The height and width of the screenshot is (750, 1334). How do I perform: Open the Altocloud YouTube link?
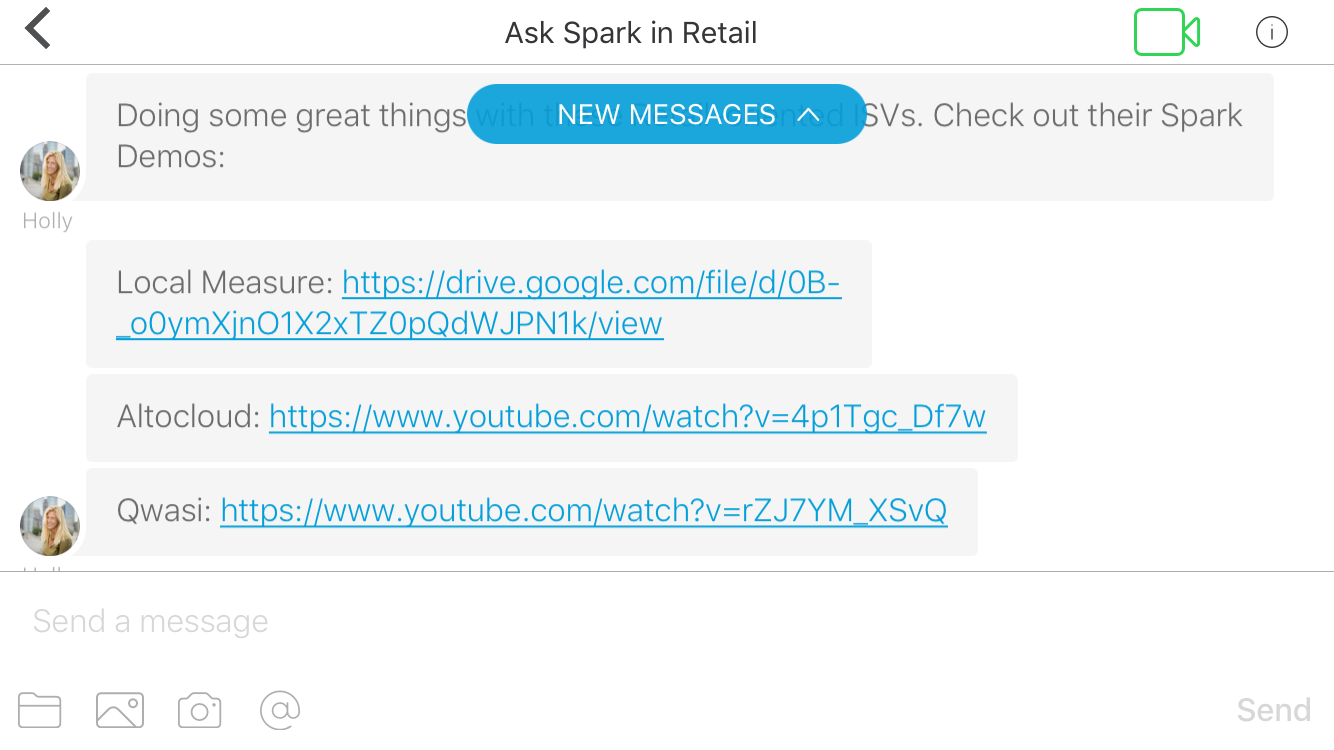pyautogui.click(x=627, y=417)
